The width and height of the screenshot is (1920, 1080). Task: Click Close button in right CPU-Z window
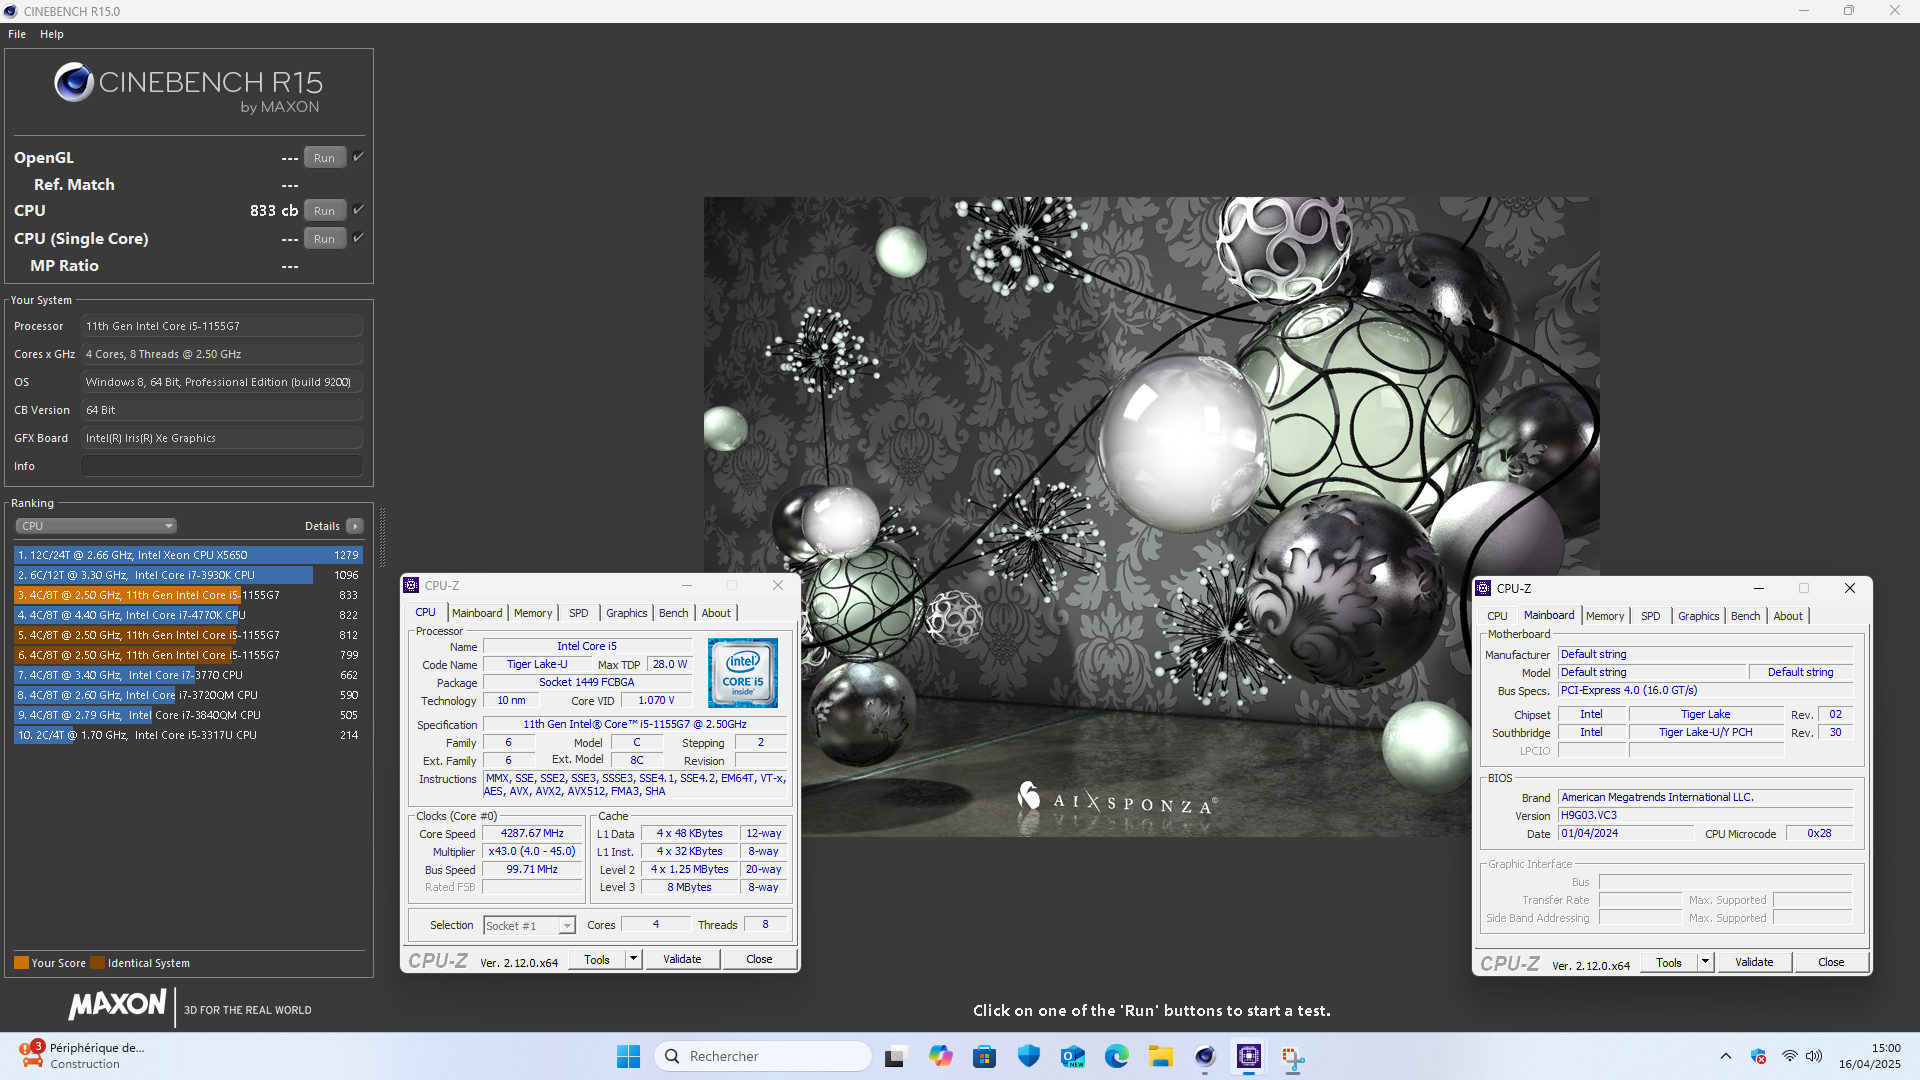tap(1831, 963)
